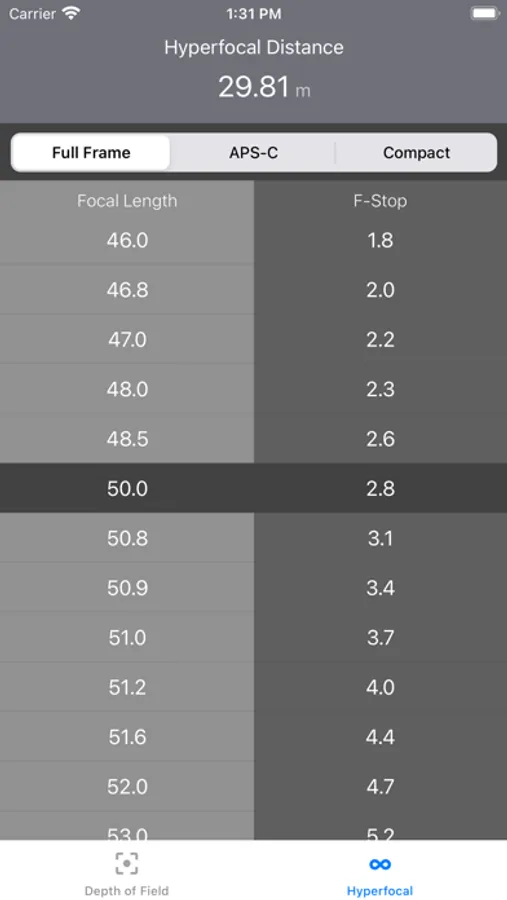The image size is (507, 900).
Task: Pick f-stop 4.0 in the picker
Action: pyautogui.click(x=380, y=687)
